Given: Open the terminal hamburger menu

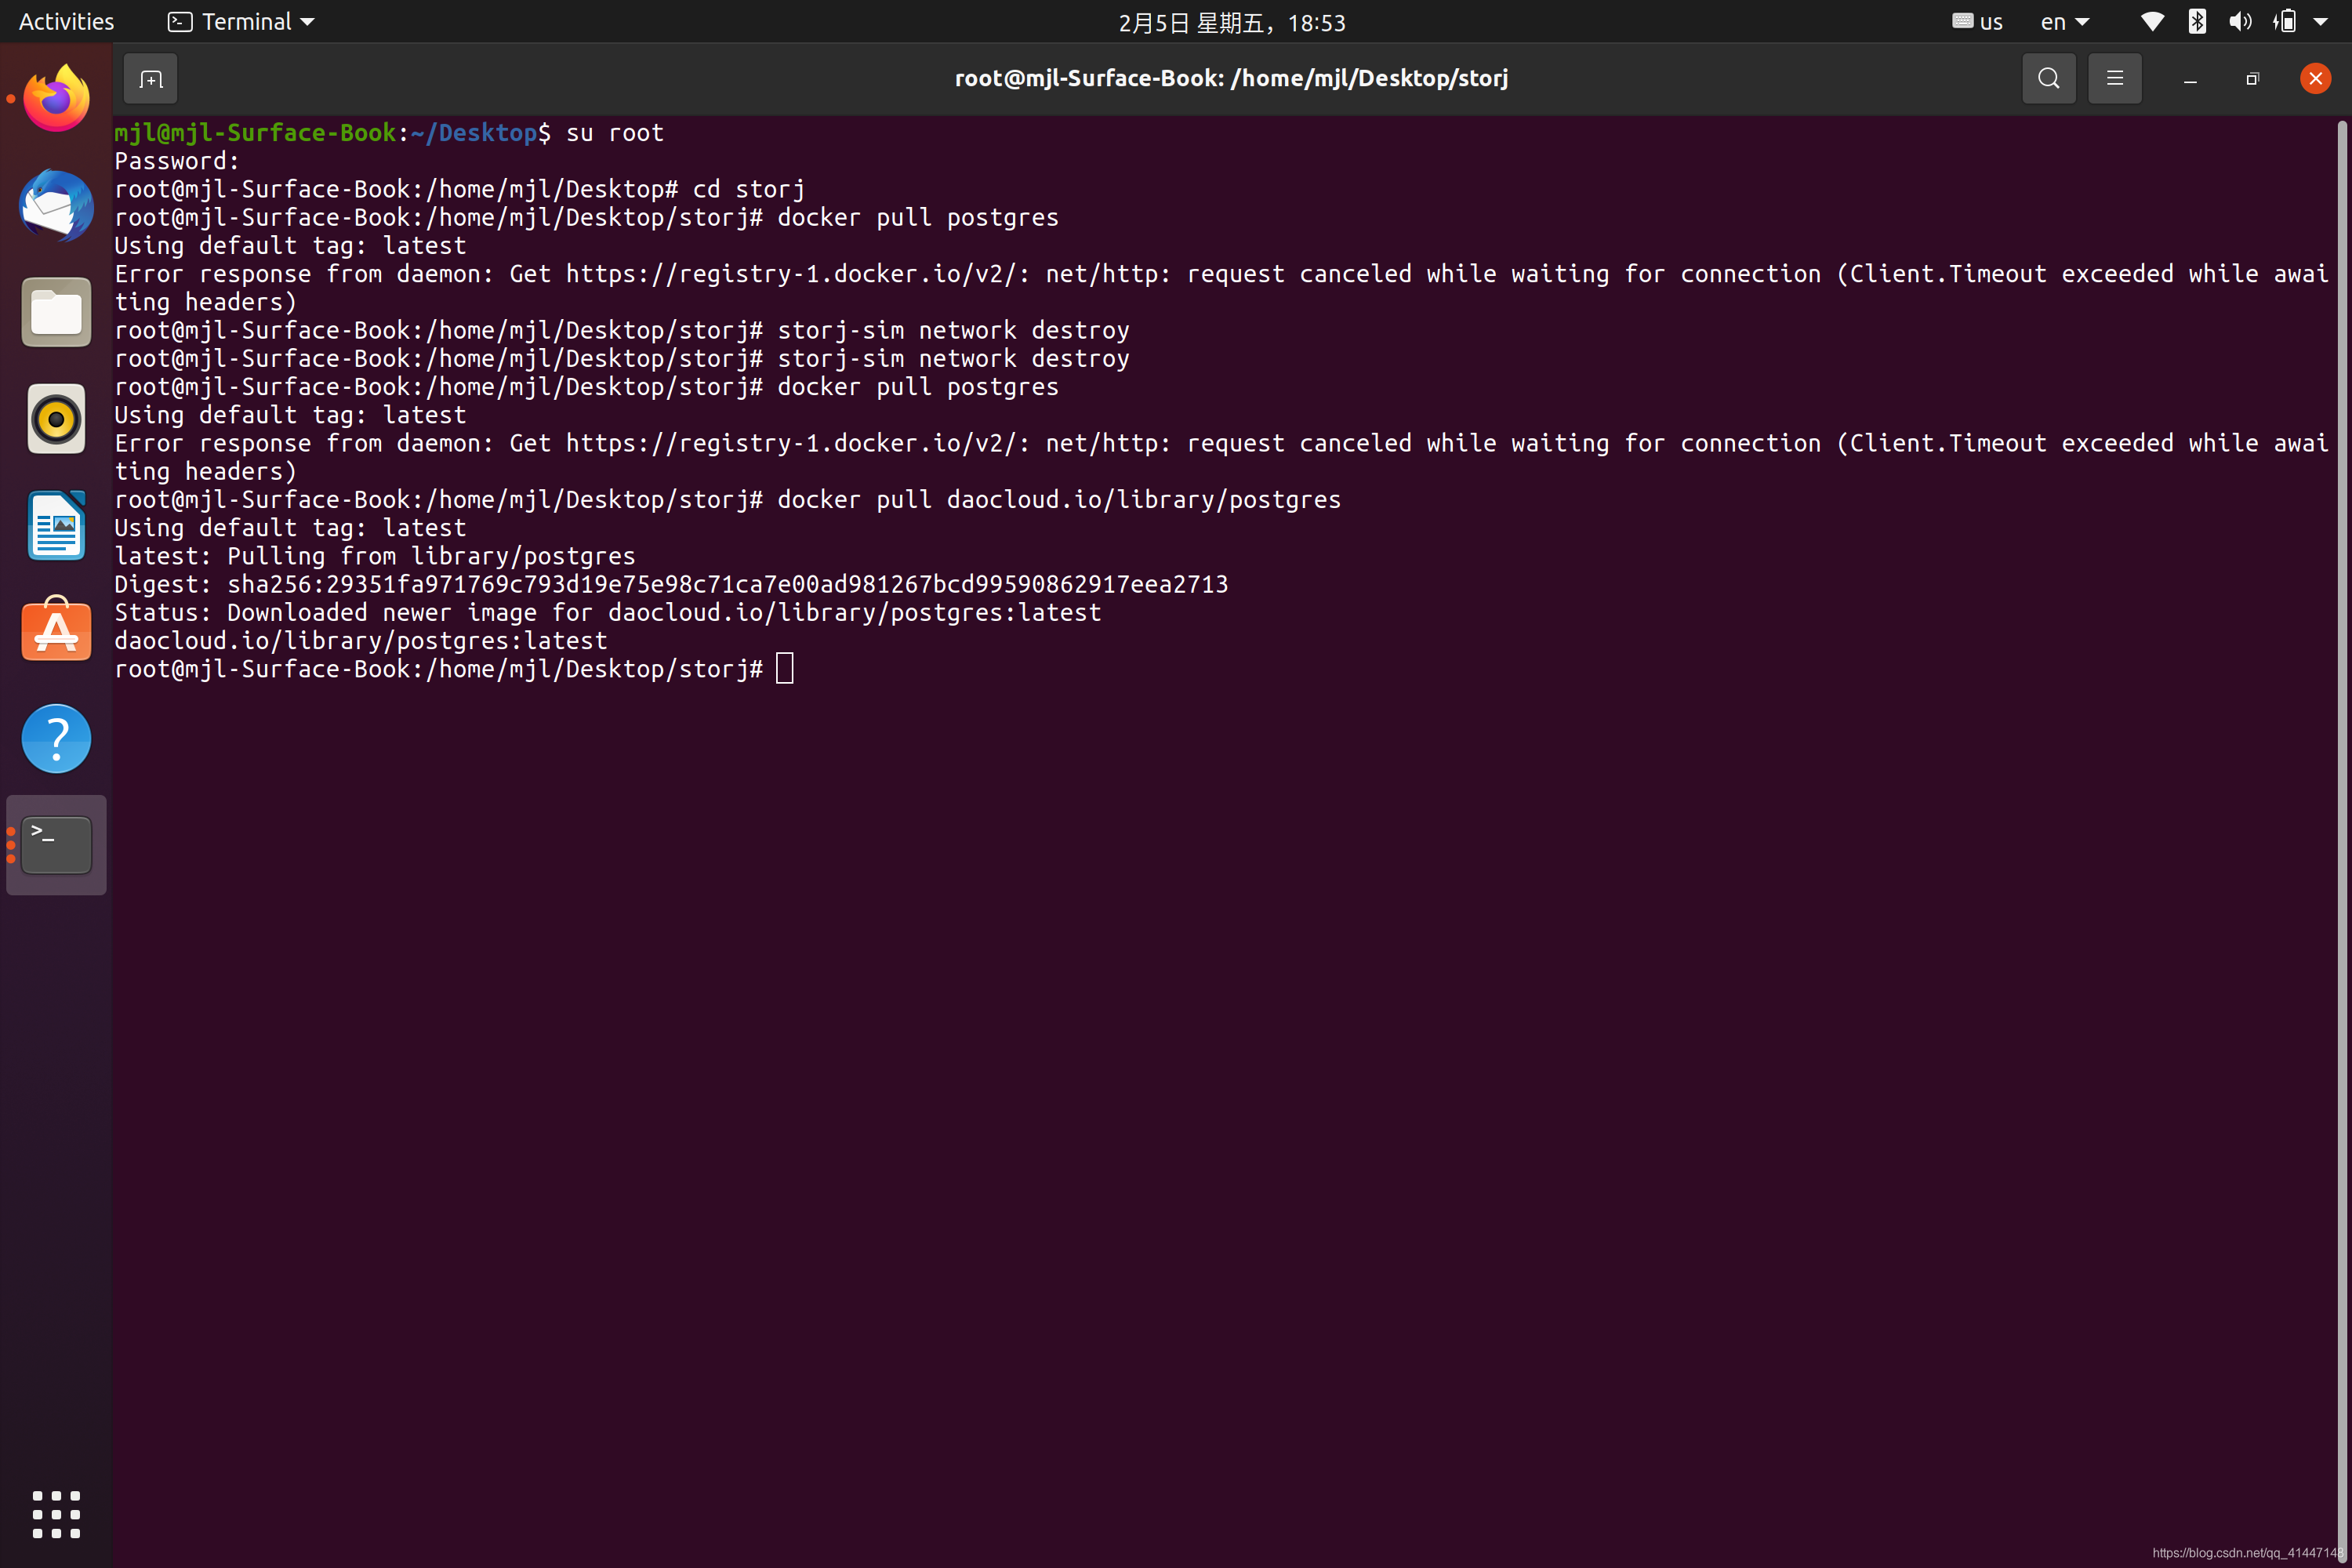Looking at the screenshot, I should point(2114,78).
